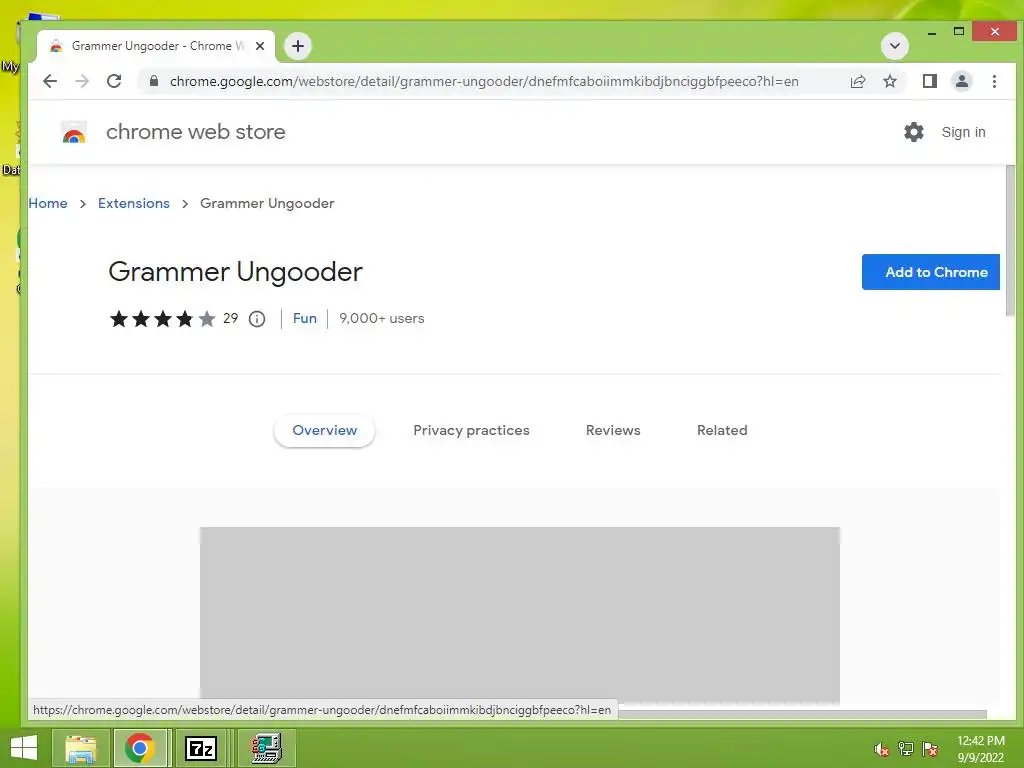1024x768 pixels.
Task: View site information via padlock icon
Action: 153,81
